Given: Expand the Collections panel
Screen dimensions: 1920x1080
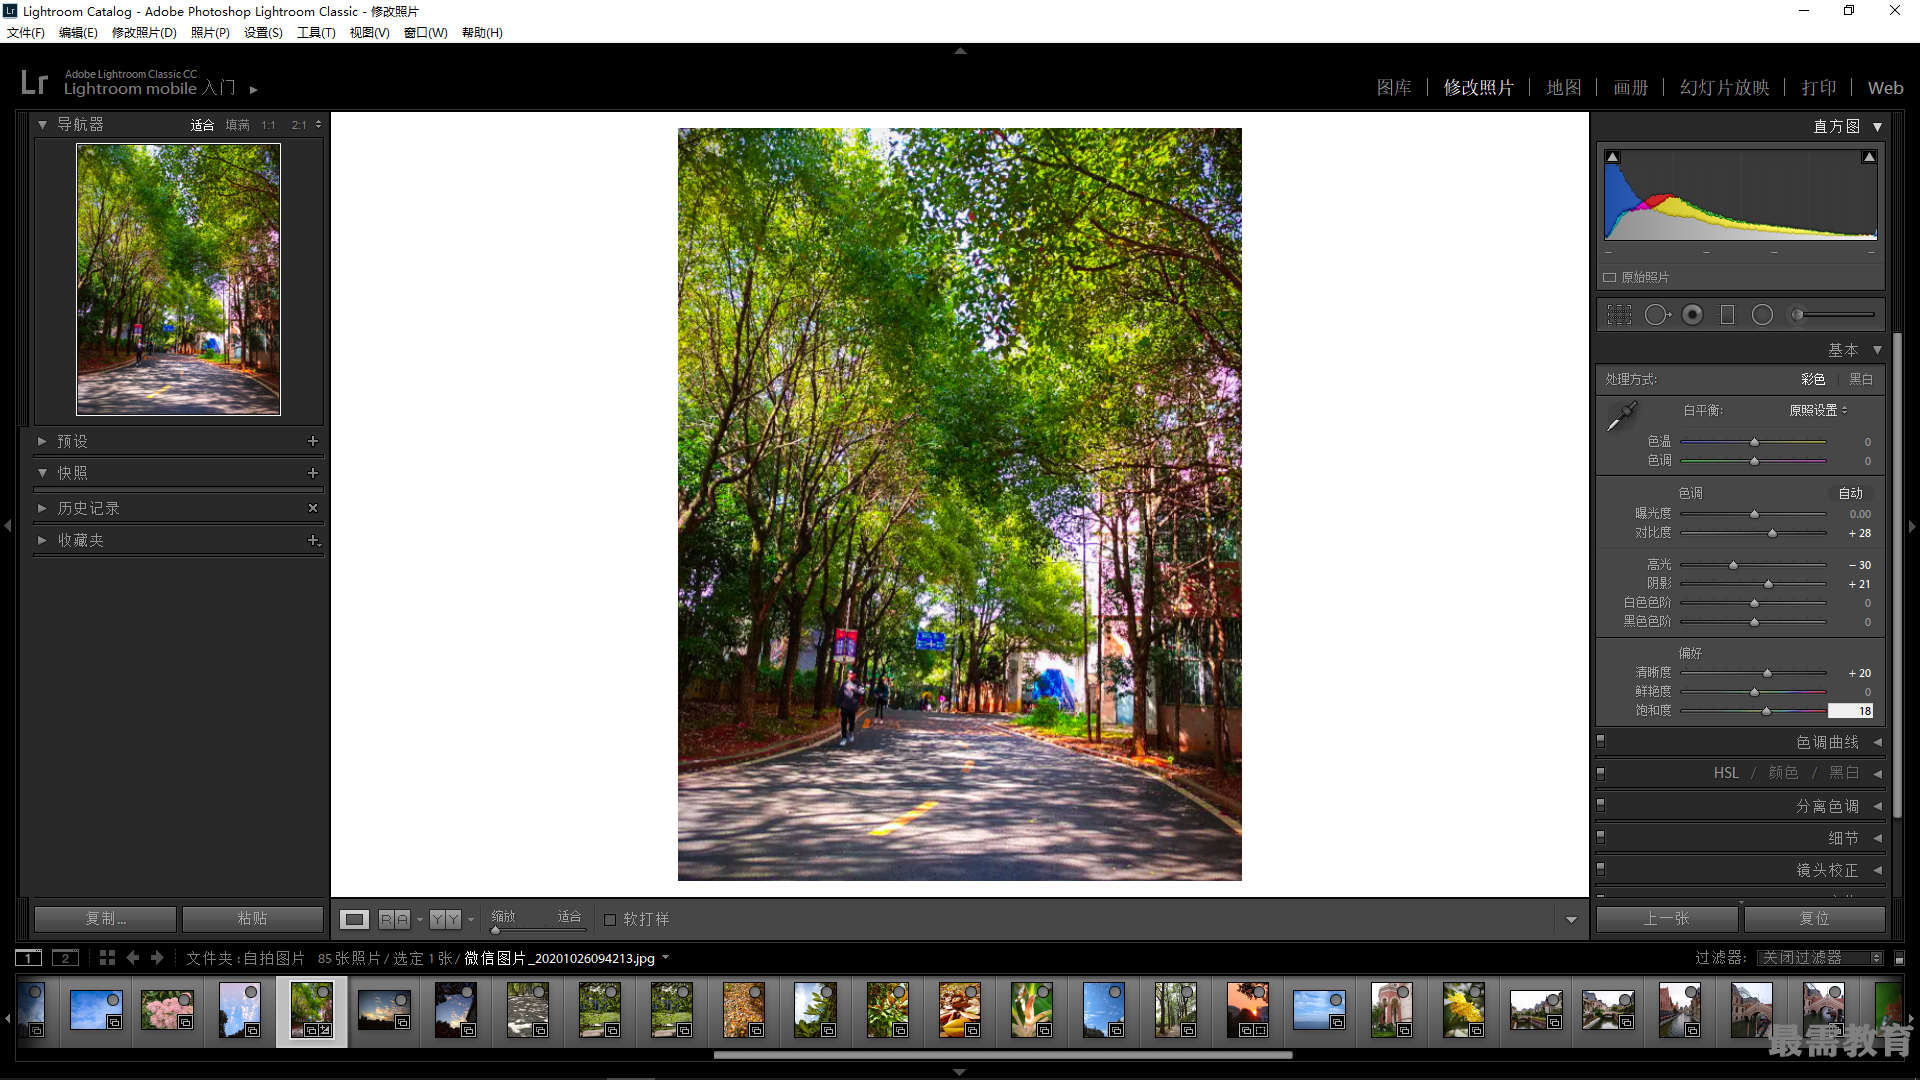Looking at the screenshot, I should (42, 540).
